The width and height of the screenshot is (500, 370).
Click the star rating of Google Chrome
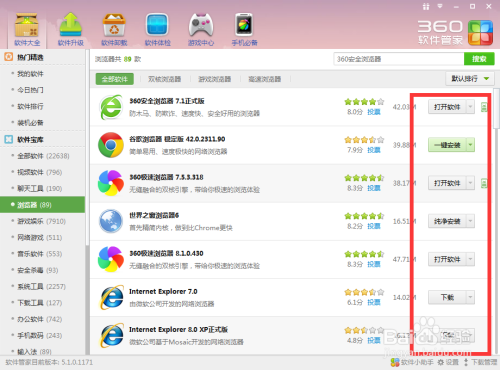tap(364, 140)
